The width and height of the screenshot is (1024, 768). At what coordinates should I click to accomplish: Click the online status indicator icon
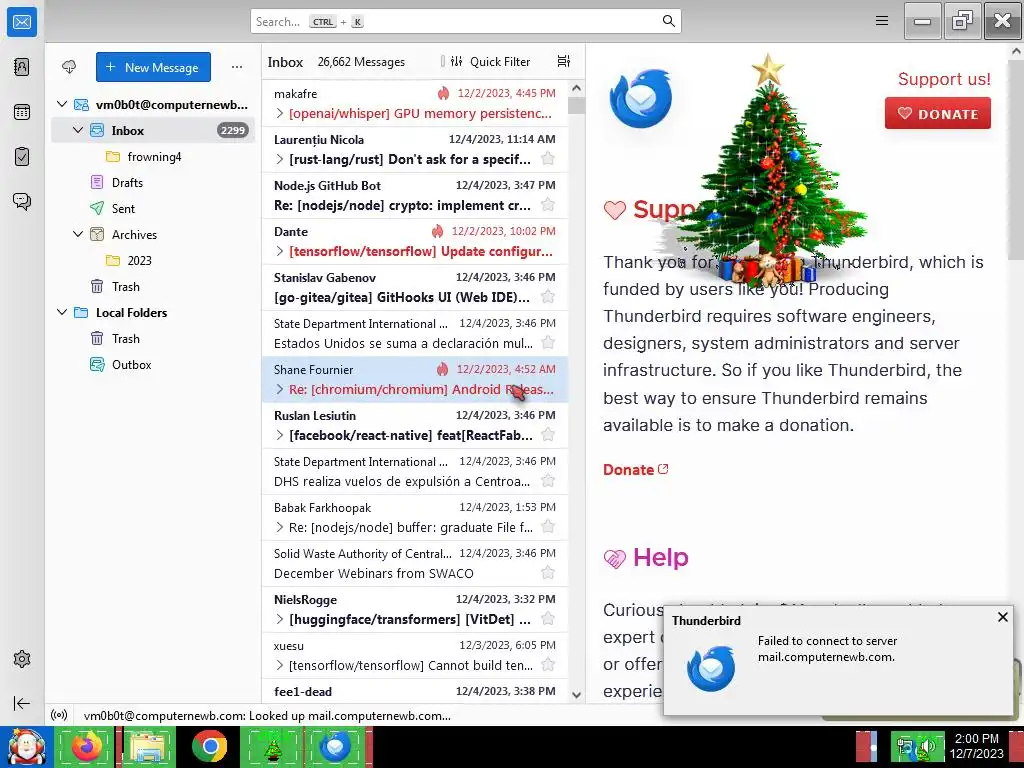click(59, 715)
